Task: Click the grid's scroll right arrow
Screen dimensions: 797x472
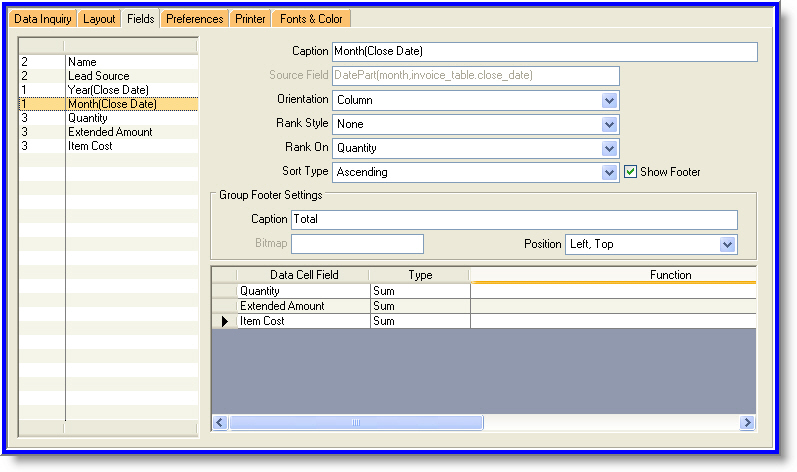Action: click(746, 423)
